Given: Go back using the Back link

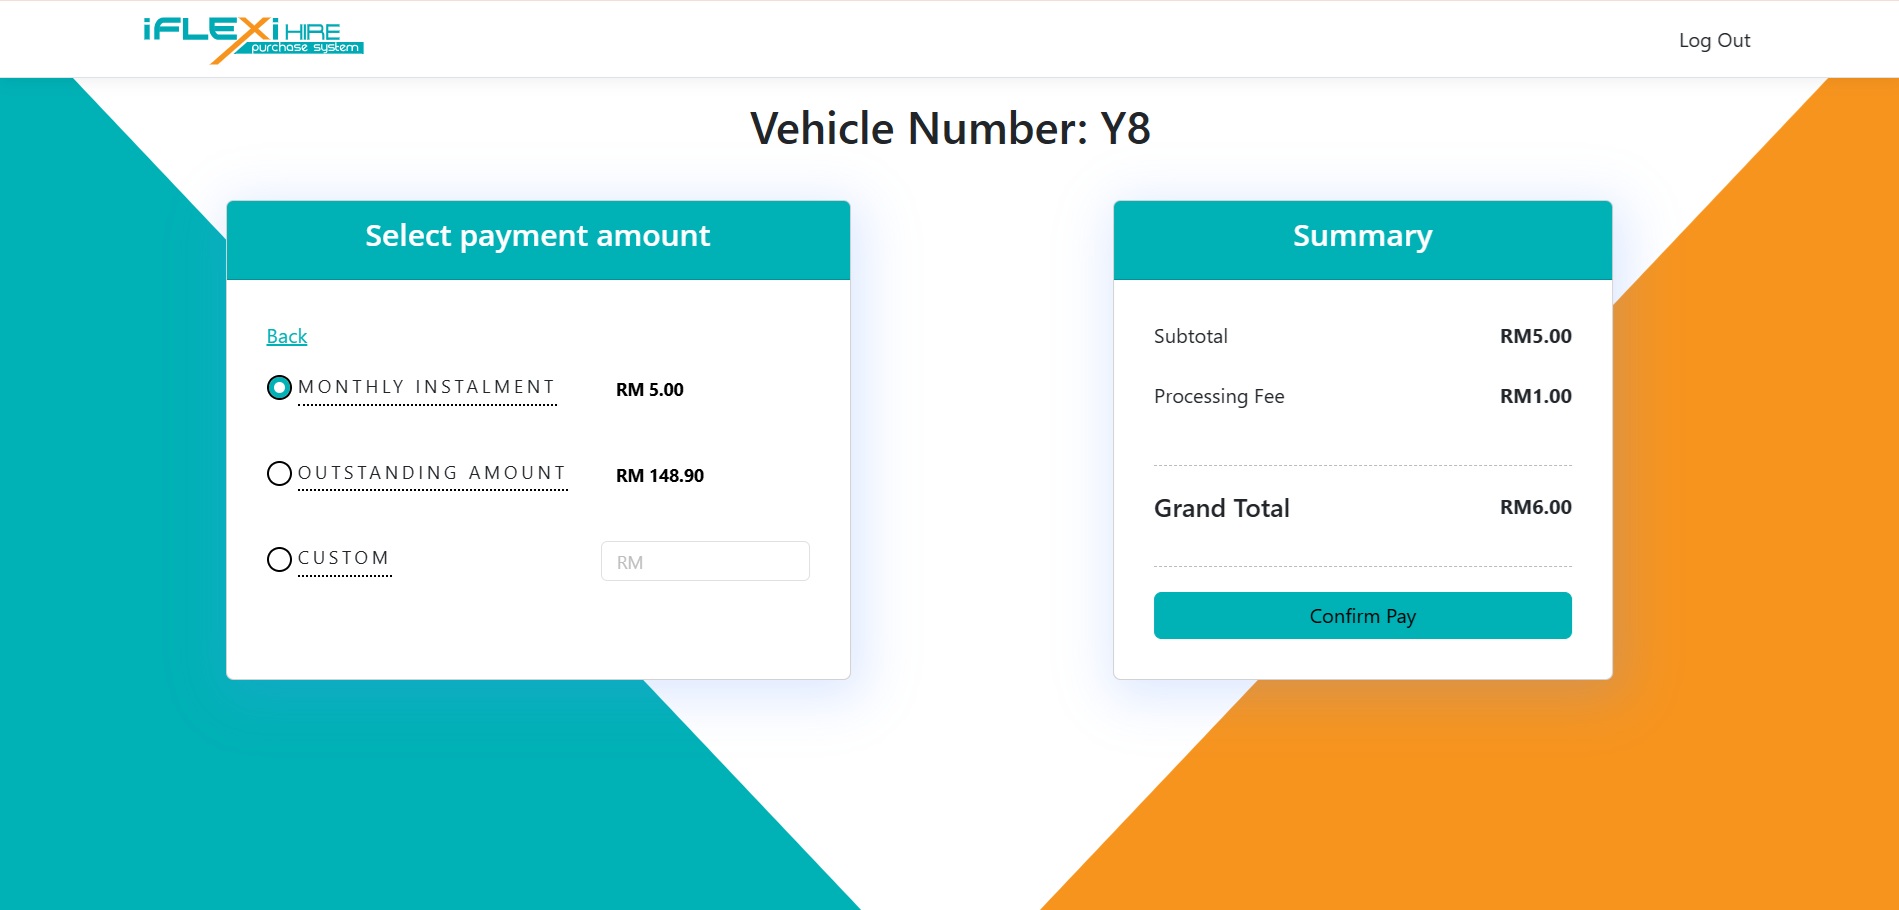Looking at the screenshot, I should click(x=286, y=336).
